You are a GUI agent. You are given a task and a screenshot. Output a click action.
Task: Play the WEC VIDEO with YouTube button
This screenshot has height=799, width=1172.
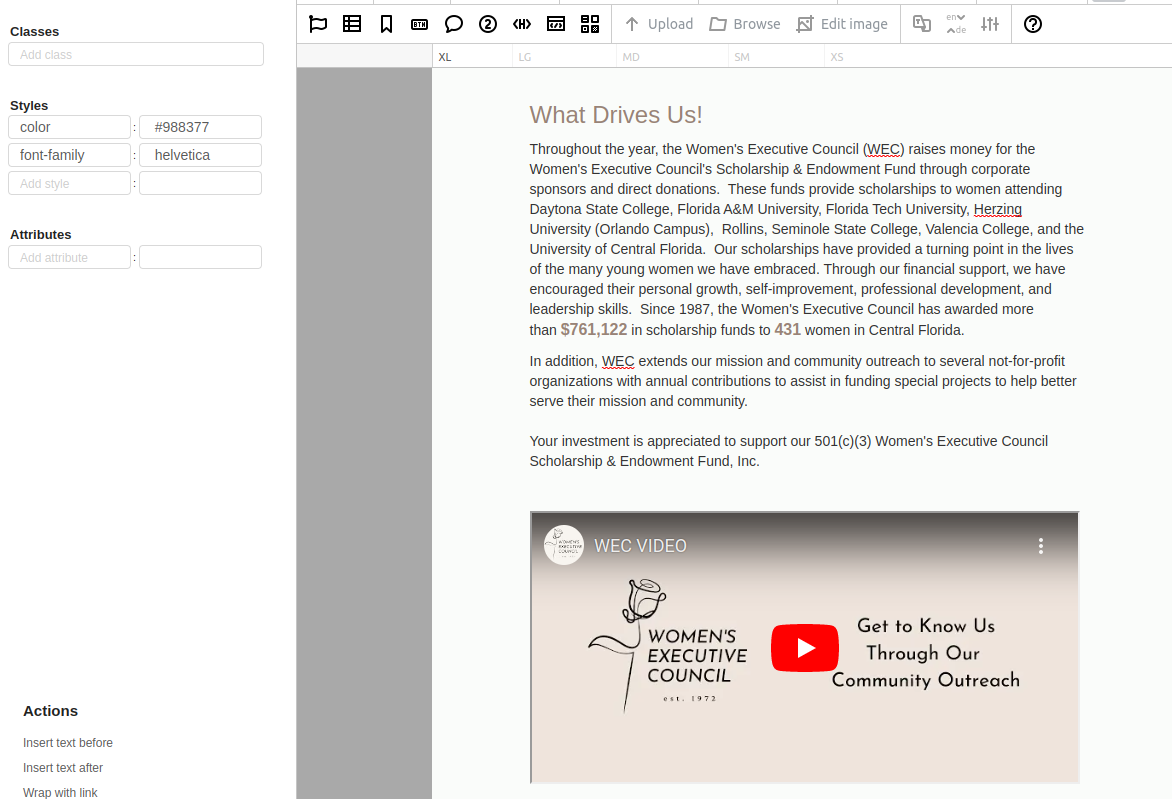(805, 648)
